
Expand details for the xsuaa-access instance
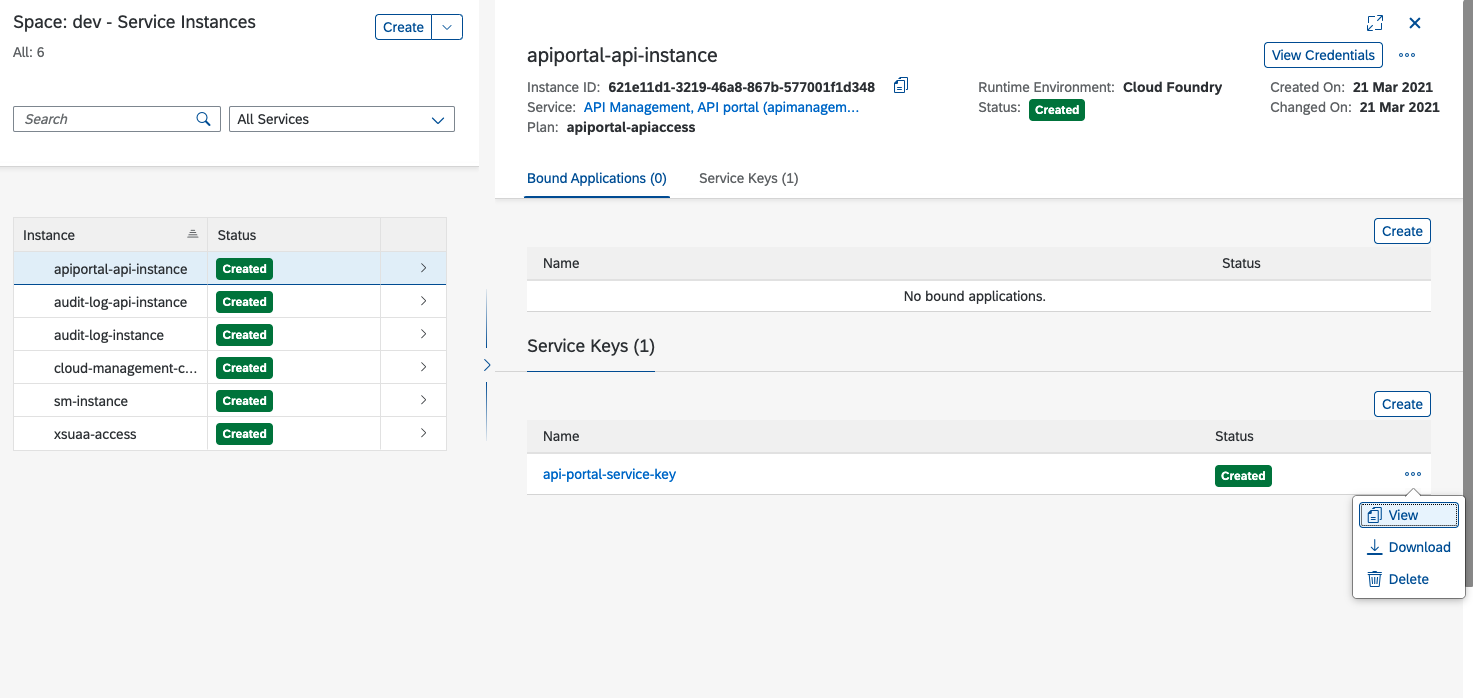(x=423, y=433)
